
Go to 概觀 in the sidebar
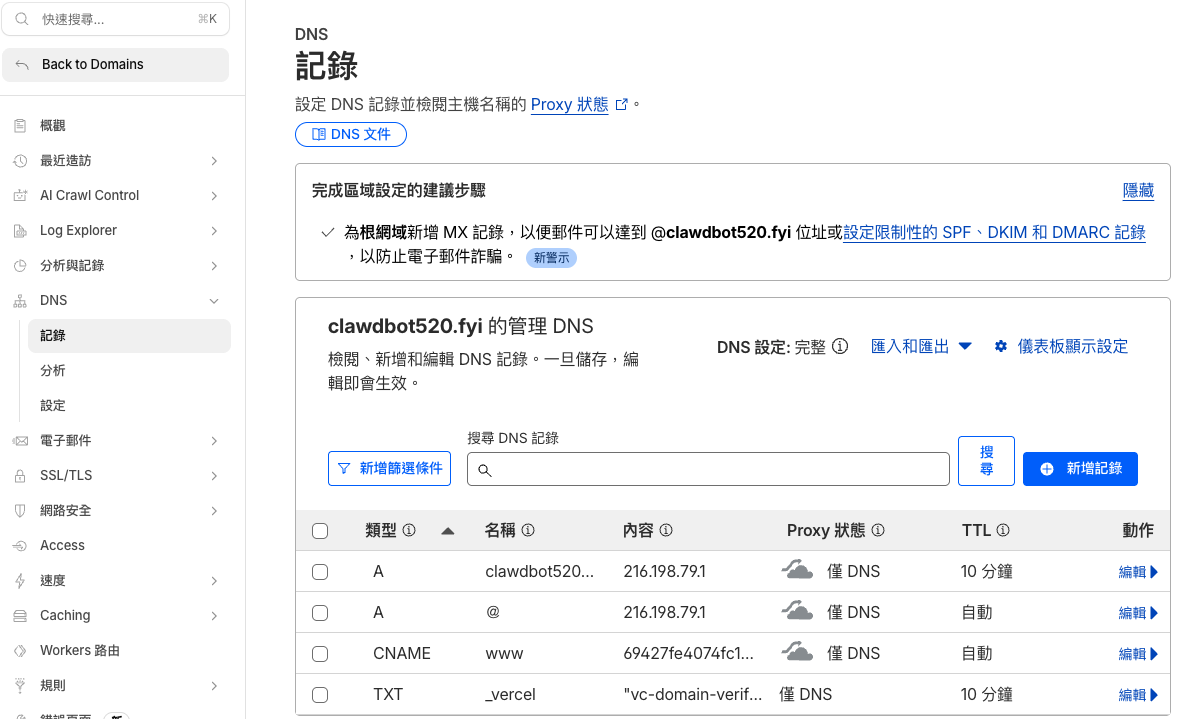53,126
